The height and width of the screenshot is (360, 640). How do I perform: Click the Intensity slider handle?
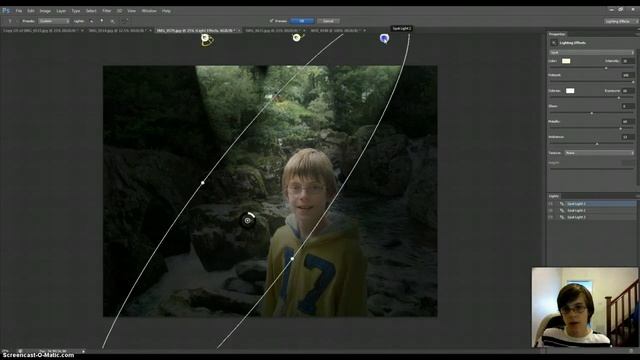tap(606, 68)
